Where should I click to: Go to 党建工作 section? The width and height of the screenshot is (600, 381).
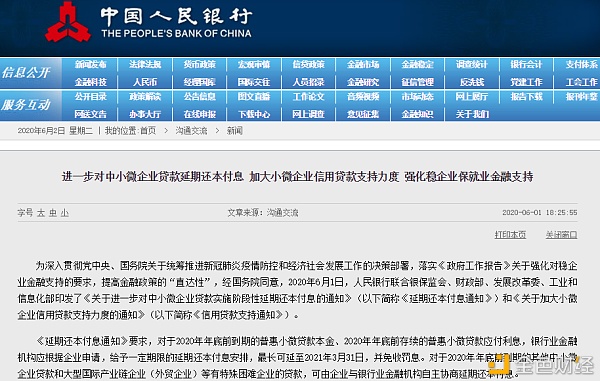[x=527, y=82]
